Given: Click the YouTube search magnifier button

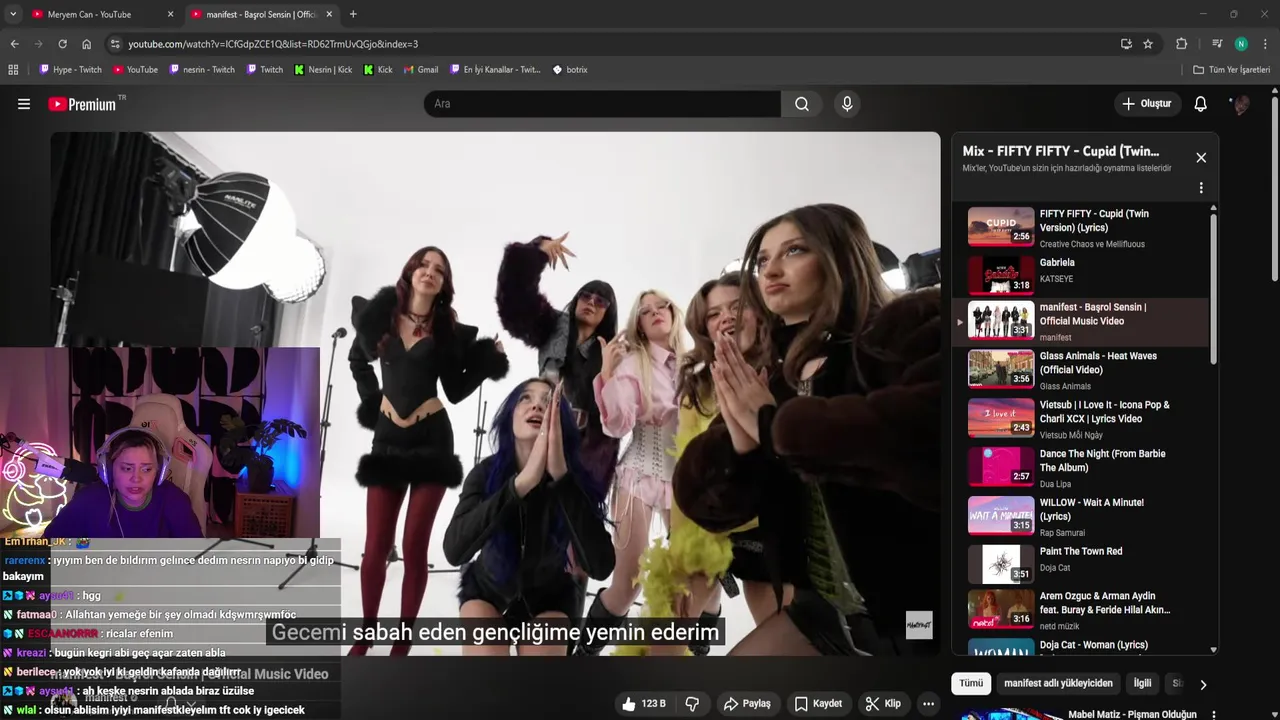Looking at the screenshot, I should coord(802,104).
